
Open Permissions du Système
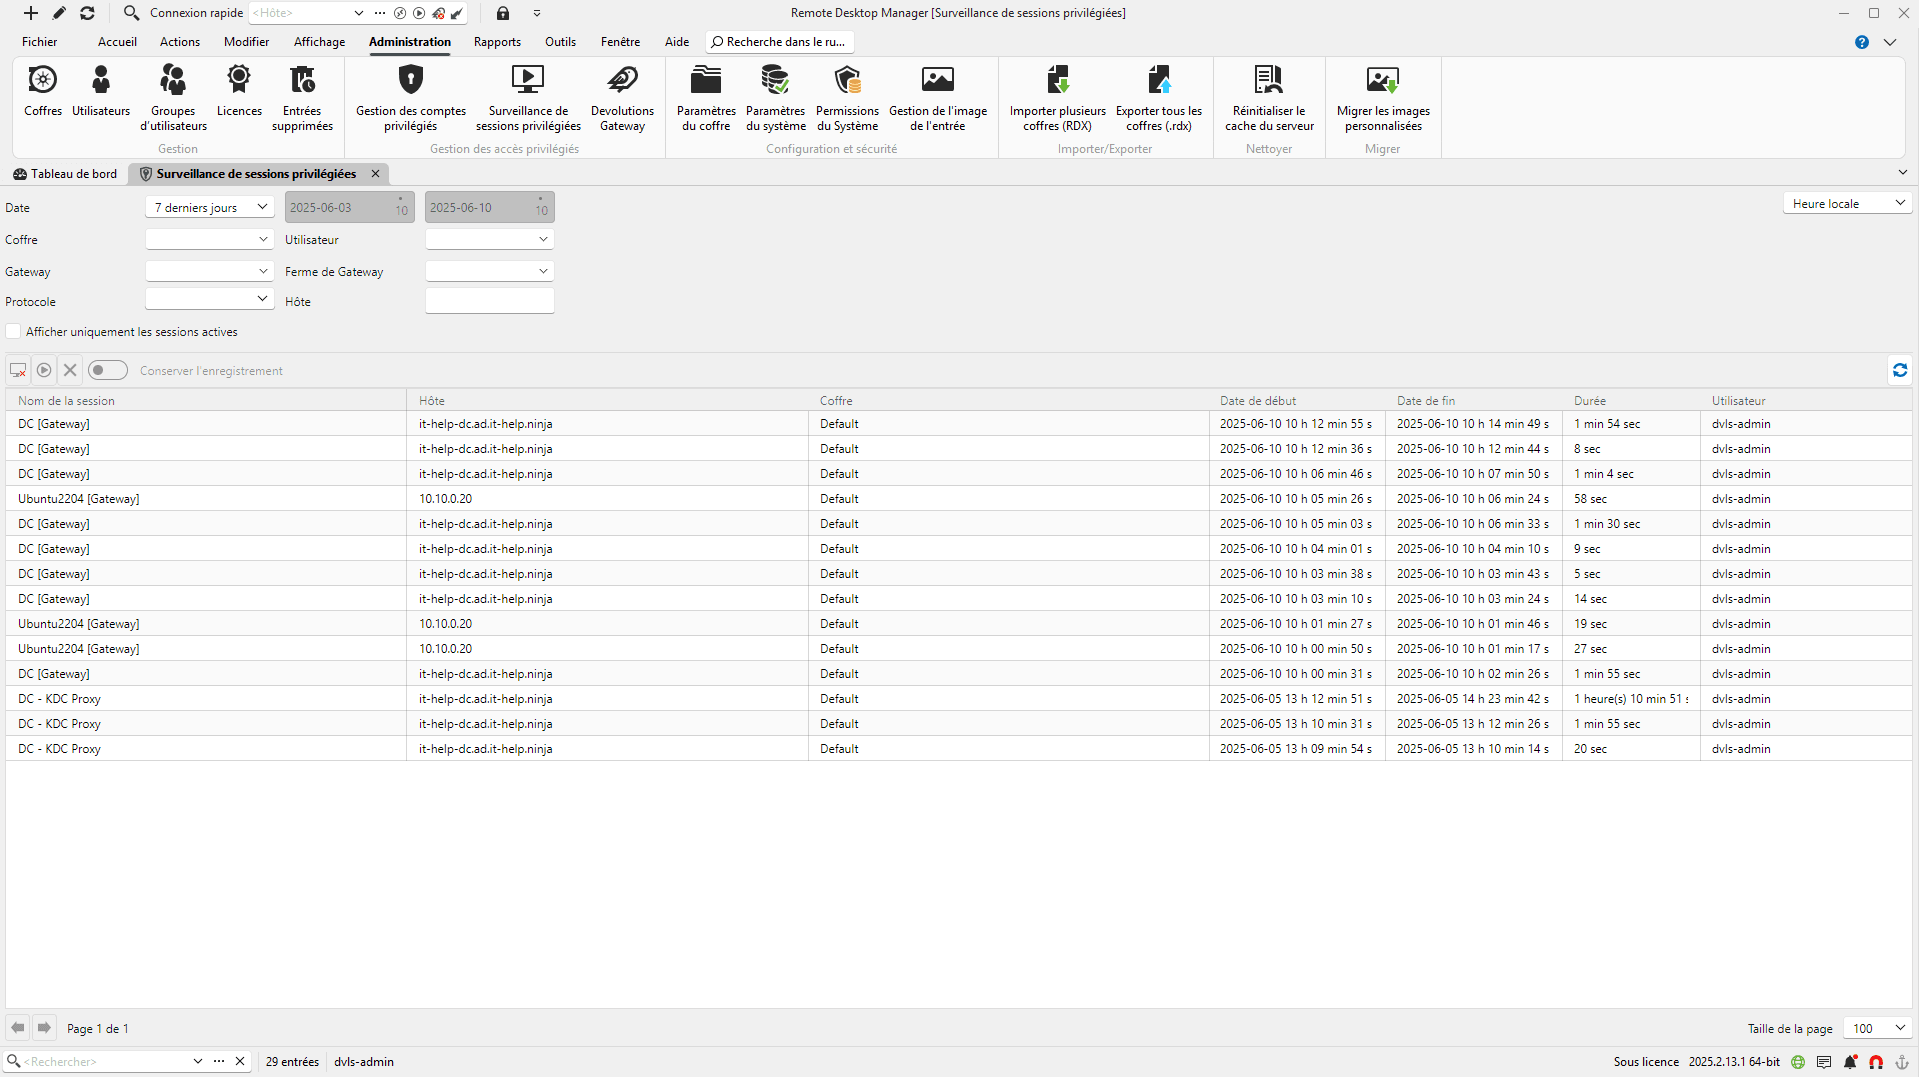point(847,97)
